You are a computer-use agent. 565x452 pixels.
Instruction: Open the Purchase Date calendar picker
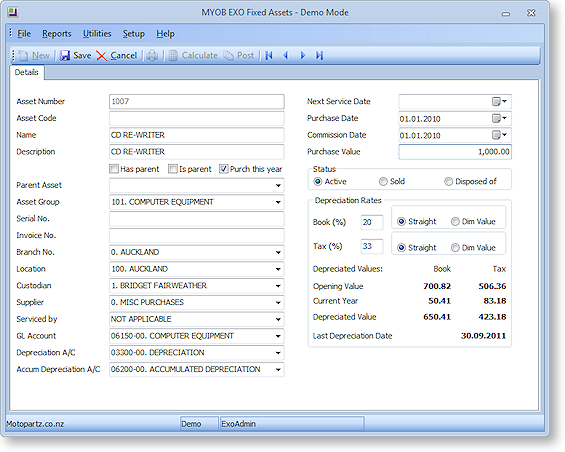(x=499, y=118)
